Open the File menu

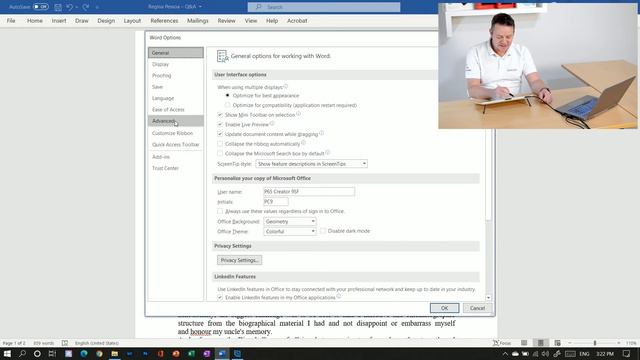11,20
